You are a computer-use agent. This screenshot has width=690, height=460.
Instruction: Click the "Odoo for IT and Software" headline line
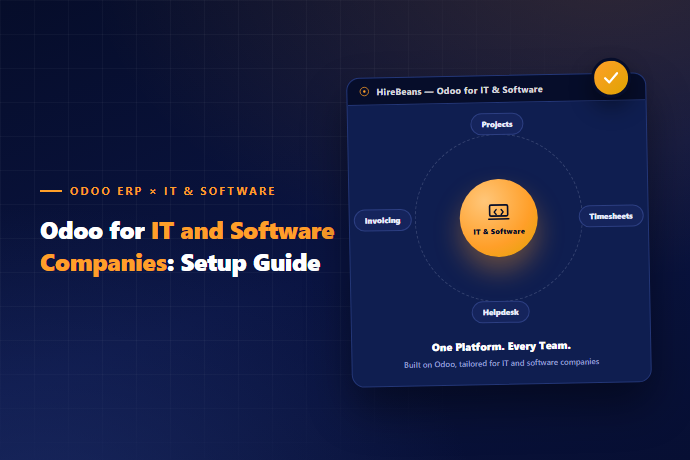(187, 231)
